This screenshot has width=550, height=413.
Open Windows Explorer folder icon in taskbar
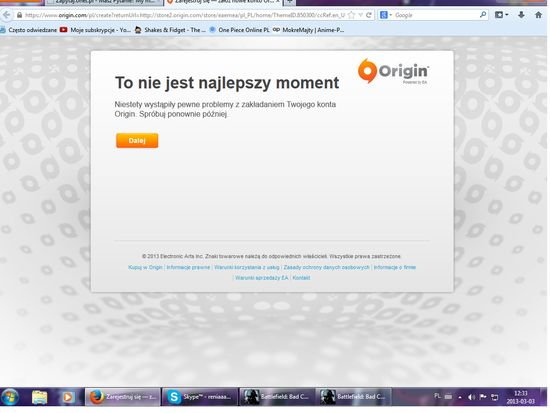click(x=39, y=397)
